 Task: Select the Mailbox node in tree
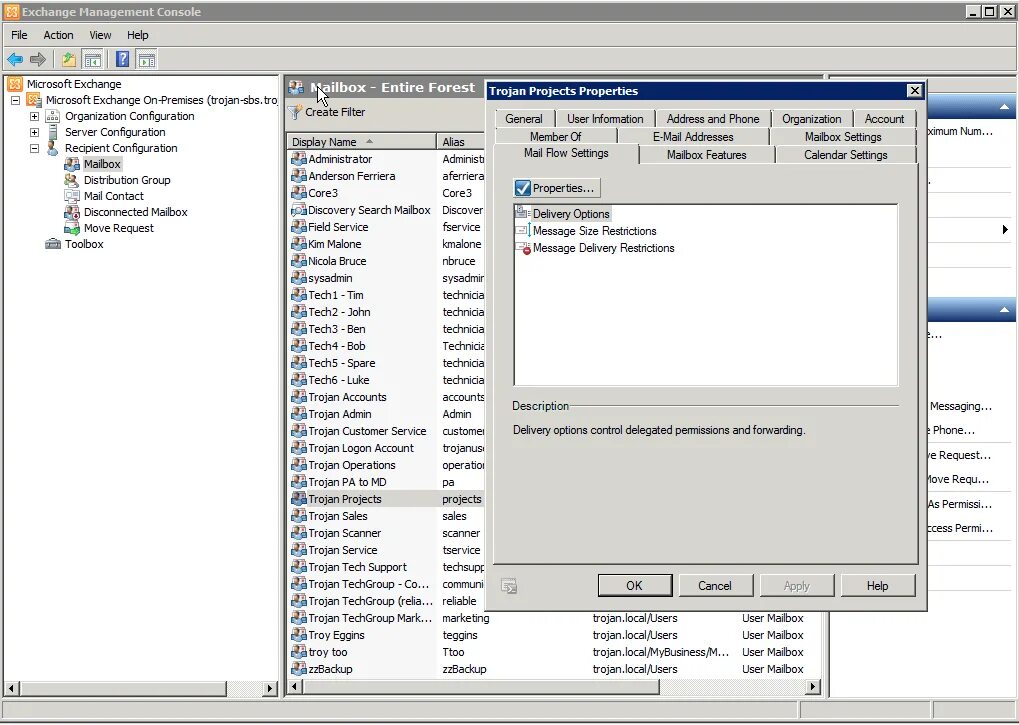coord(102,164)
